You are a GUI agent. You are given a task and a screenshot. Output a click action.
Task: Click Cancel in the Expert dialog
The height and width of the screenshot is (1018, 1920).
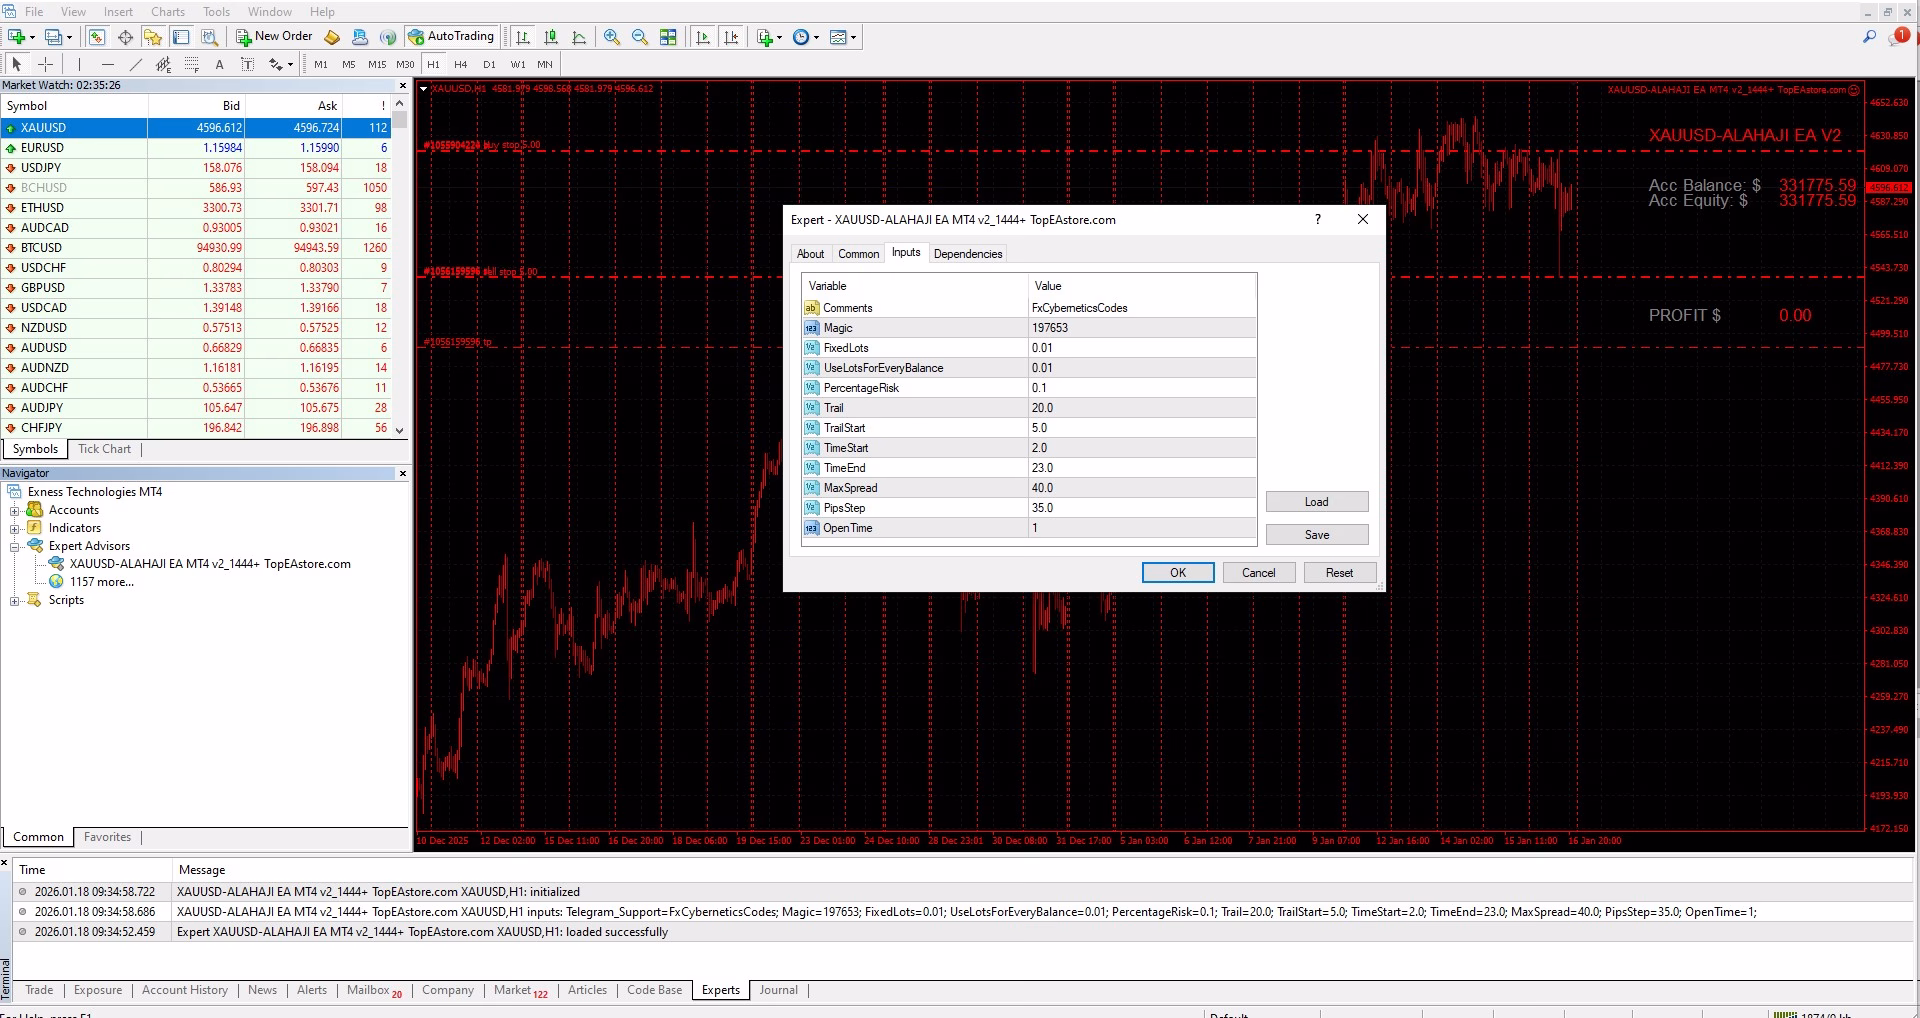pyautogui.click(x=1258, y=573)
